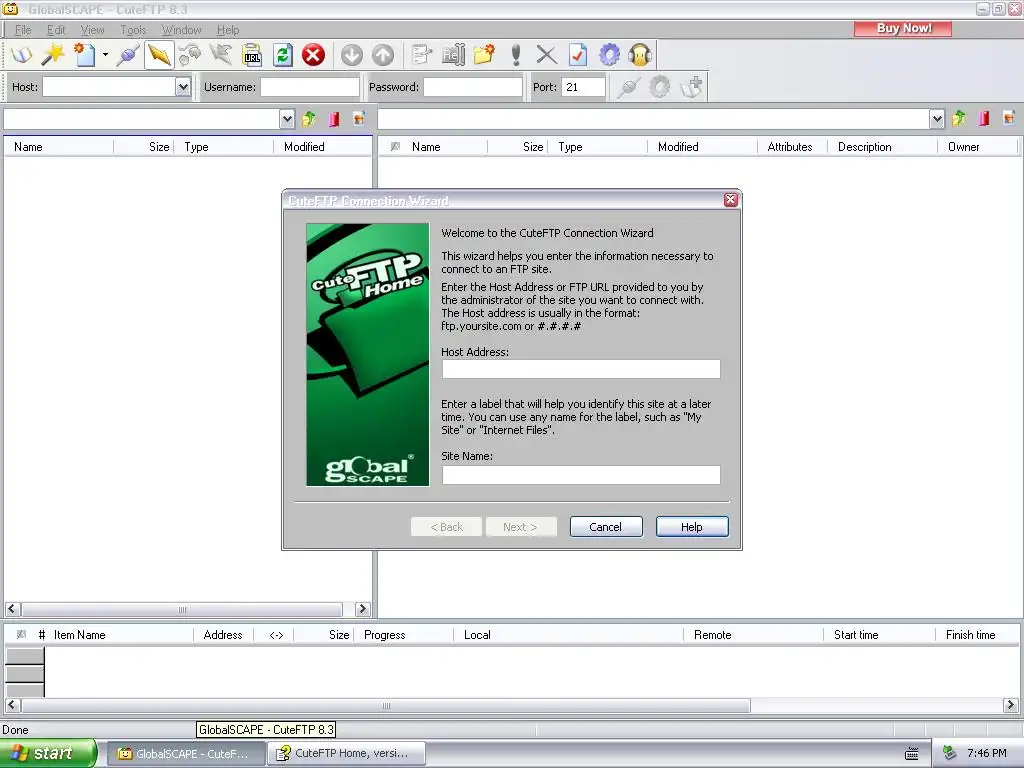Expand the Host dropdown
This screenshot has height=768, width=1024.
(x=183, y=87)
